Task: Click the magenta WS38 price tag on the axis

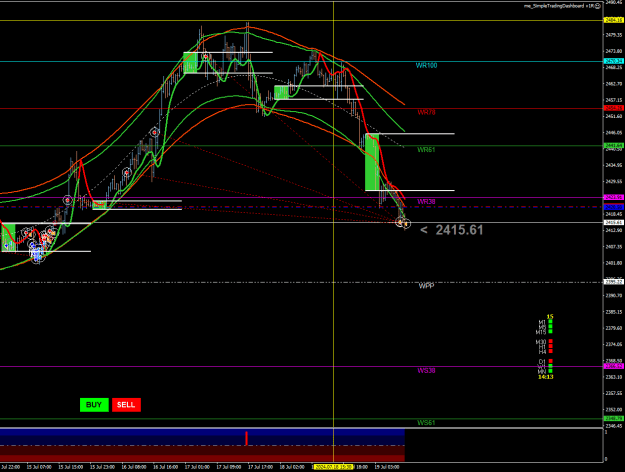Action: point(614,366)
